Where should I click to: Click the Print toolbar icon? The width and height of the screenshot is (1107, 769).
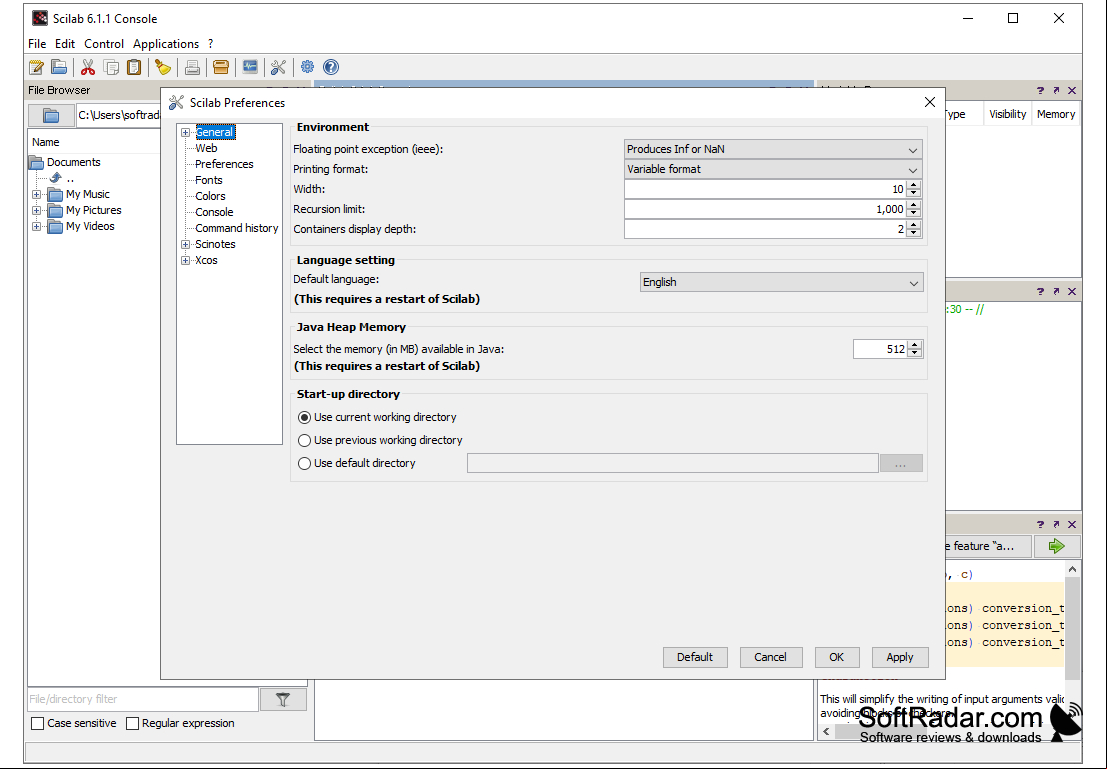192,67
